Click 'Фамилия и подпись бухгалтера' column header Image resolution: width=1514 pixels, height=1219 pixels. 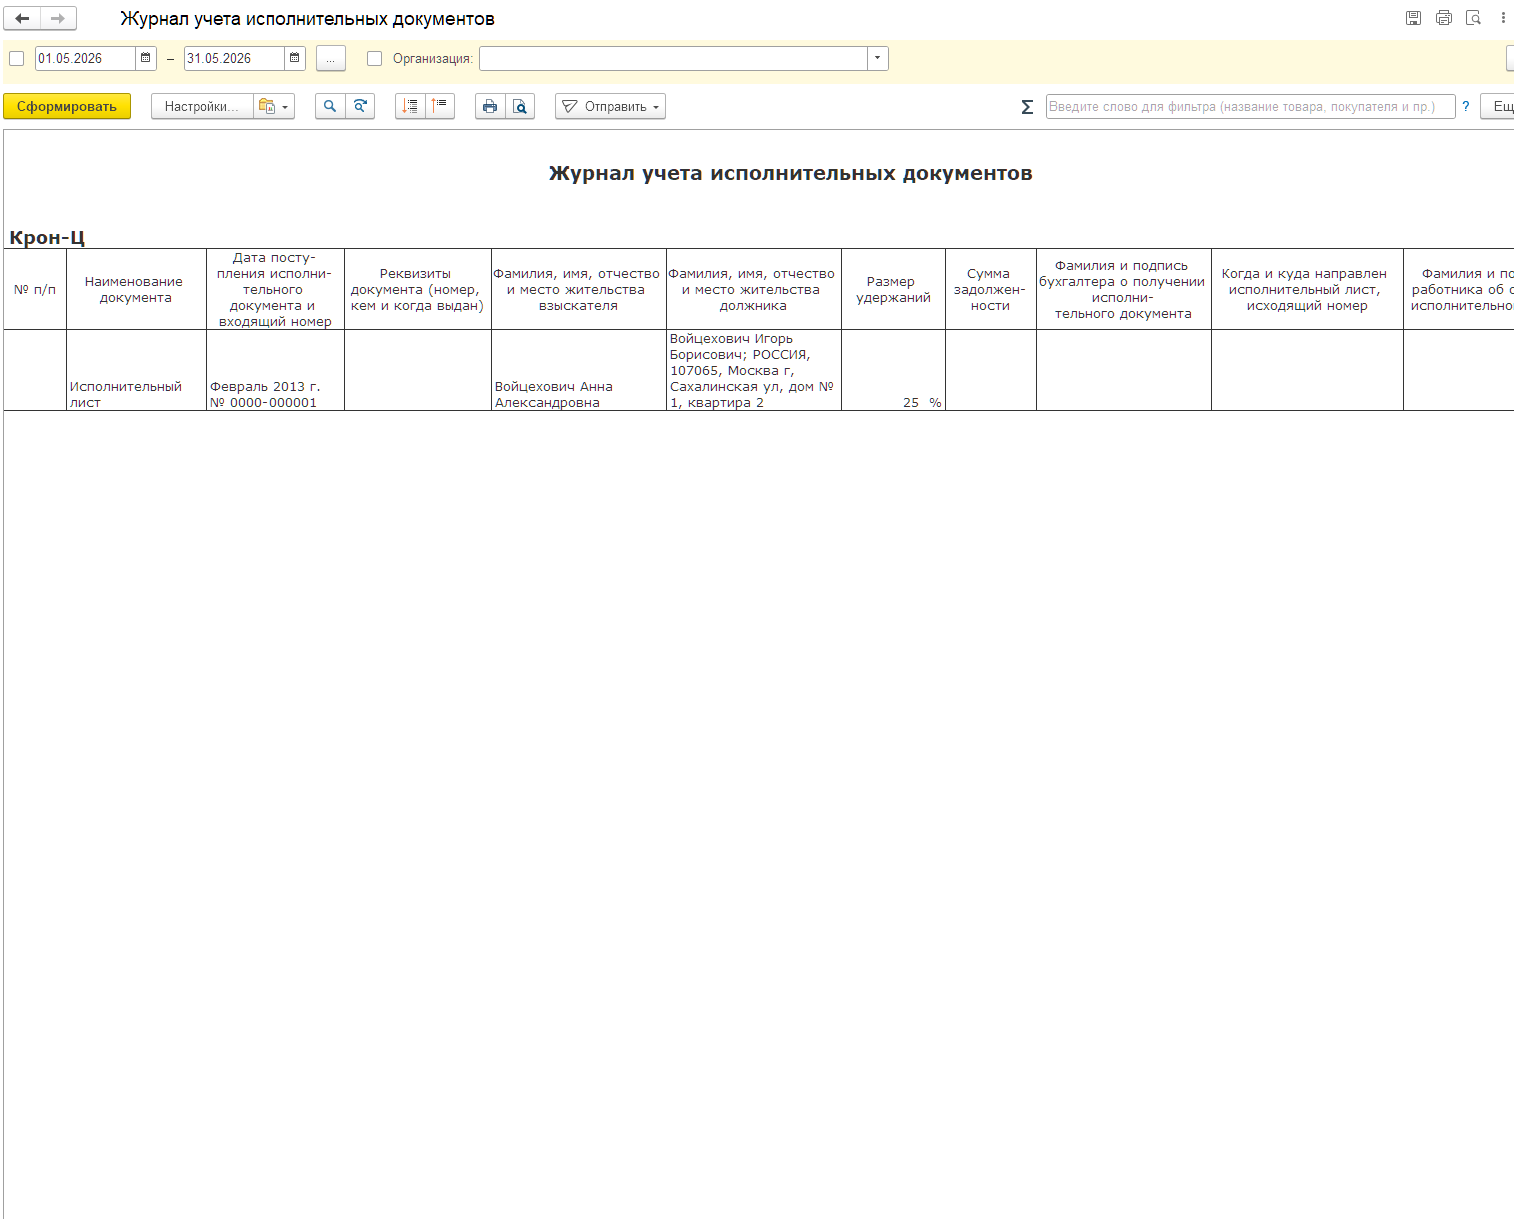click(x=1124, y=289)
